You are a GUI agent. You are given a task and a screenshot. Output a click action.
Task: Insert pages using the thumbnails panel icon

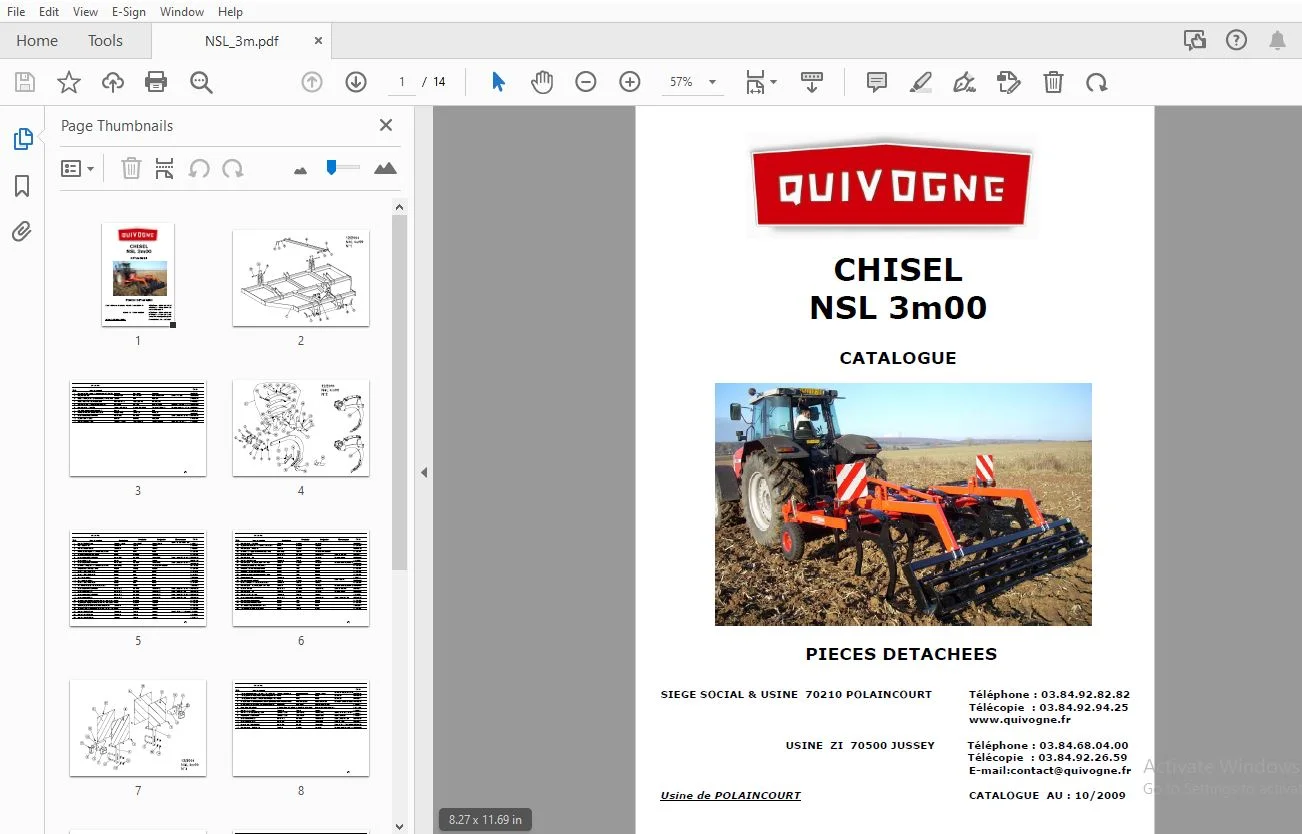tap(165, 168)
